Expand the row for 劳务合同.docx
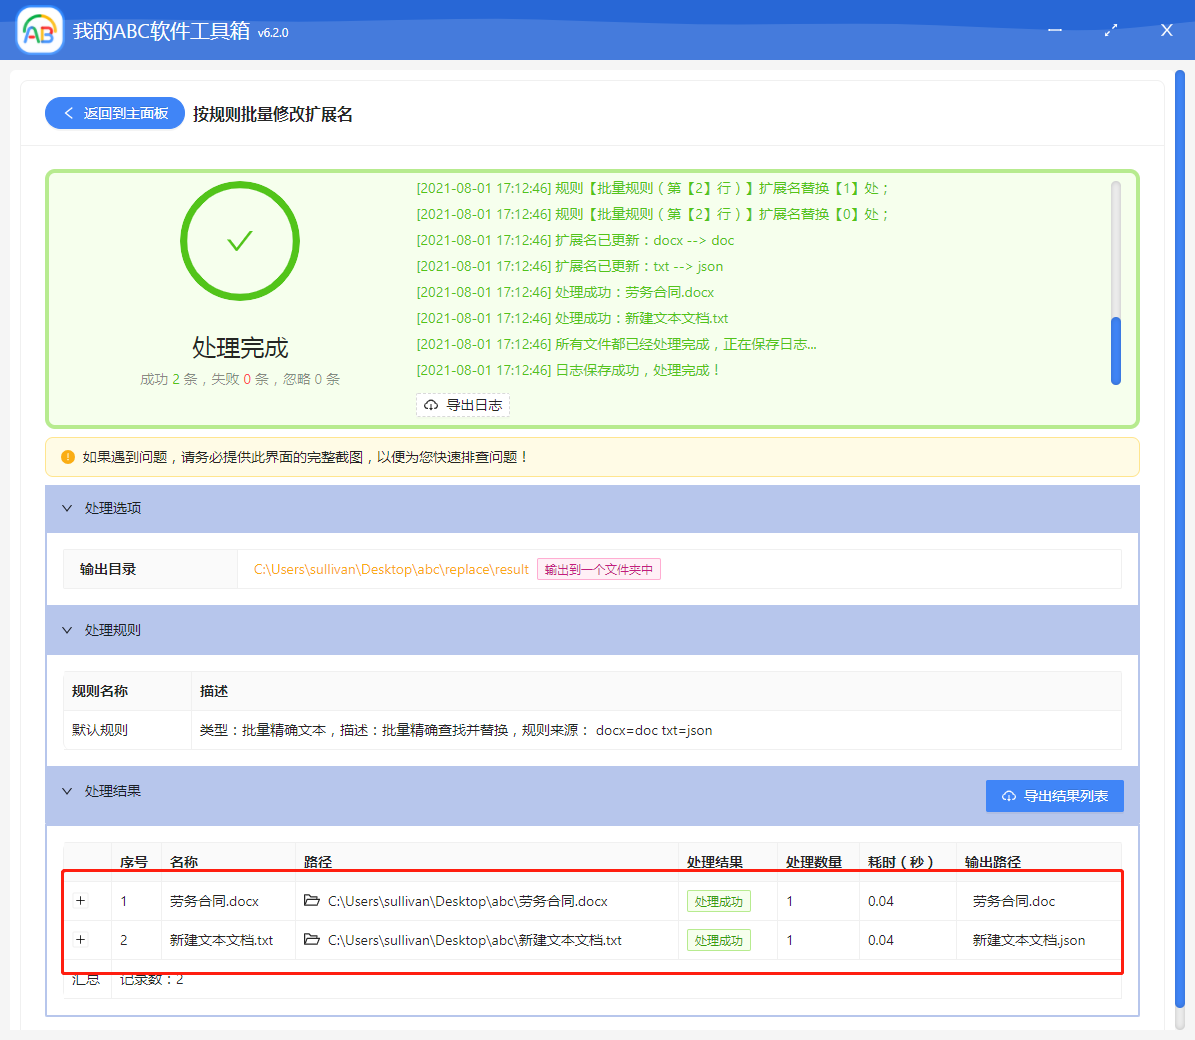The width and height of the screenshot is (1195, 1040). click(x=81, y=901)
